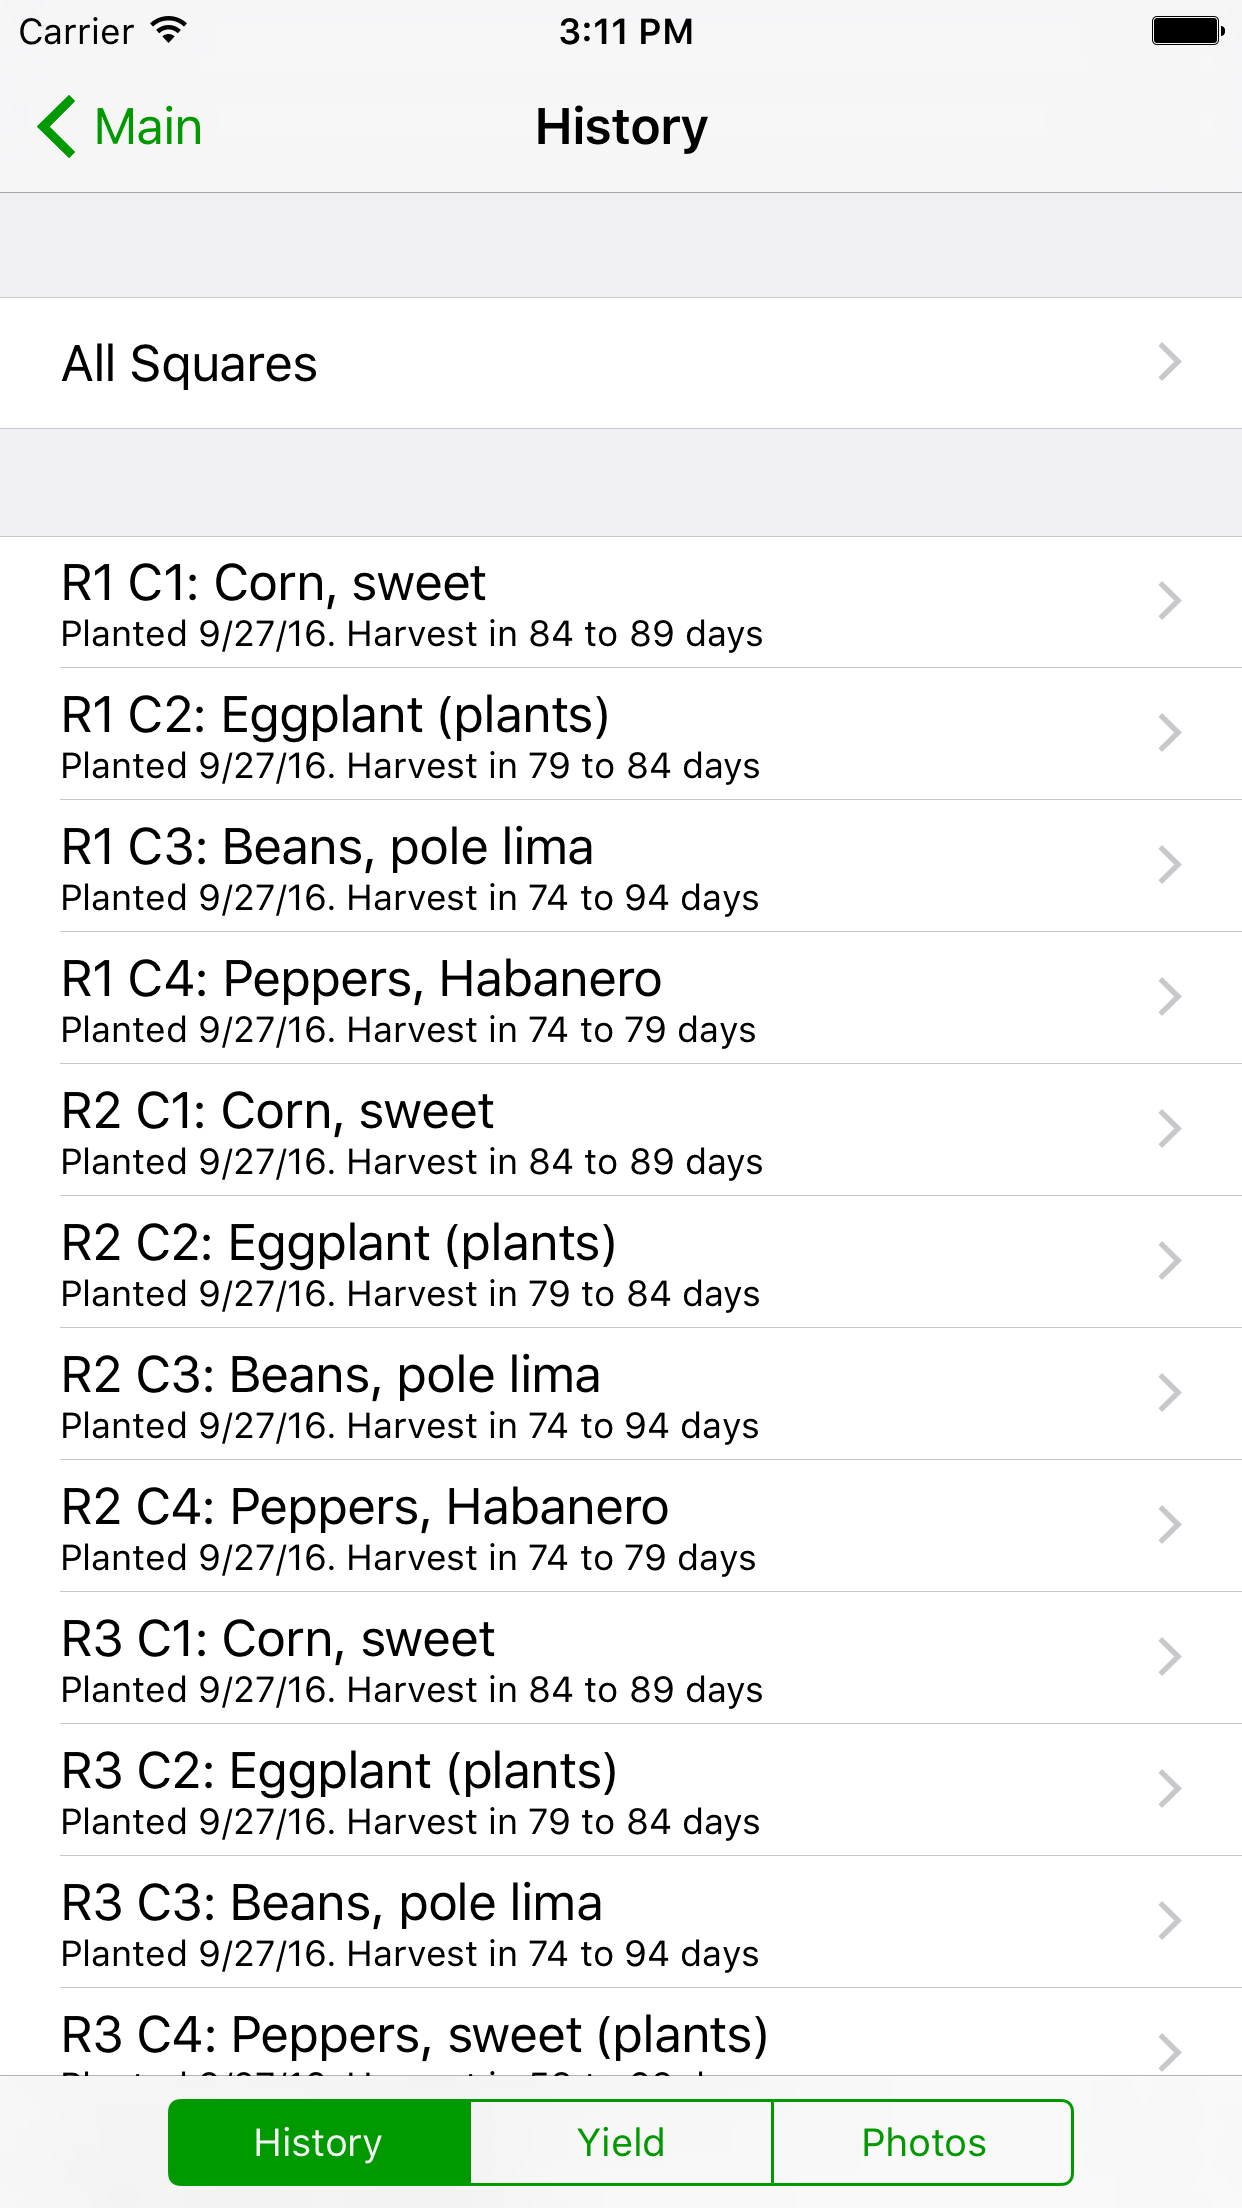The width and height of the screenshot is (1242, 2208).
Task: Switch to the Yield tab
Action: point(621,2142)
